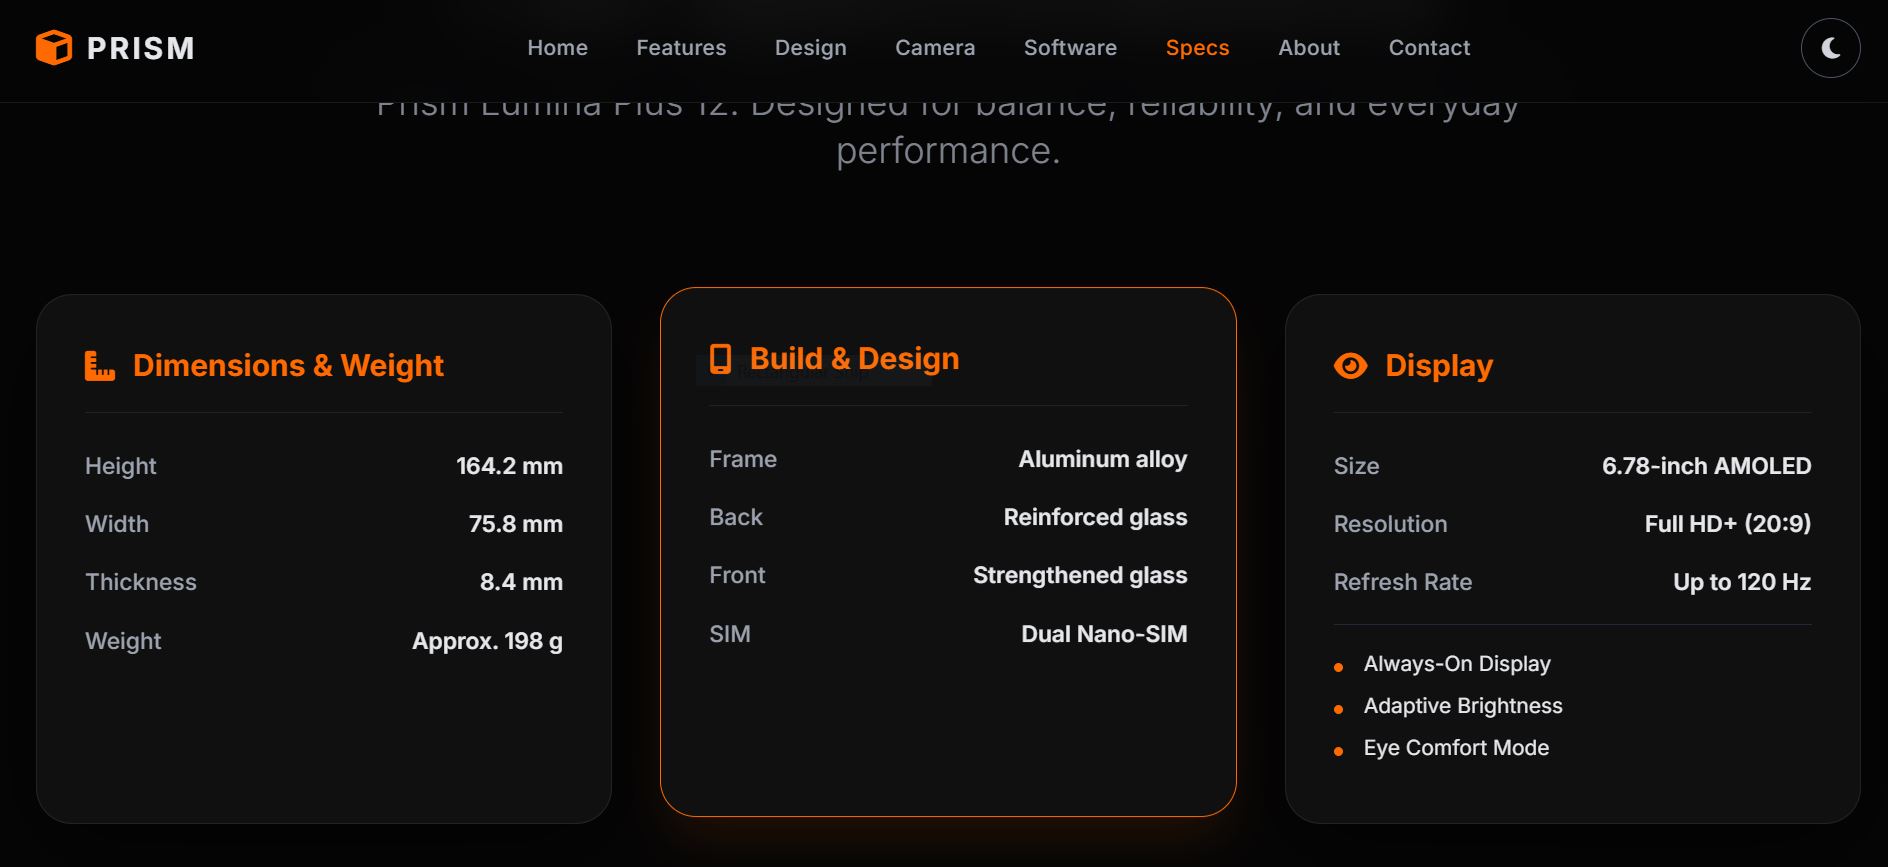This screenshot has height=867, width=1888.
Task: Go to the Features section
Action: (x=681, y=48)
